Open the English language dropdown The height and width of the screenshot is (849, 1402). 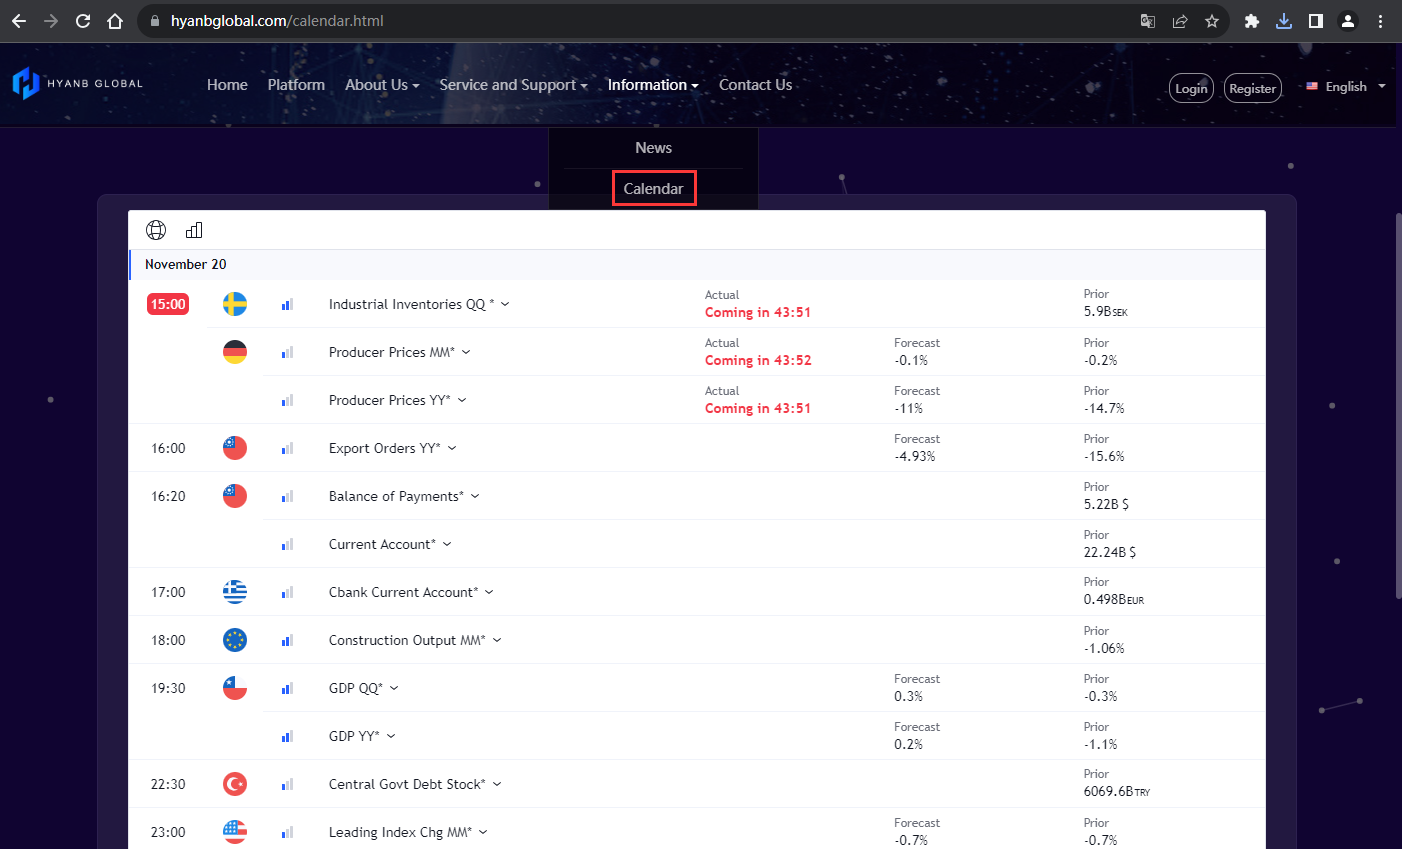coord(1346,87)
